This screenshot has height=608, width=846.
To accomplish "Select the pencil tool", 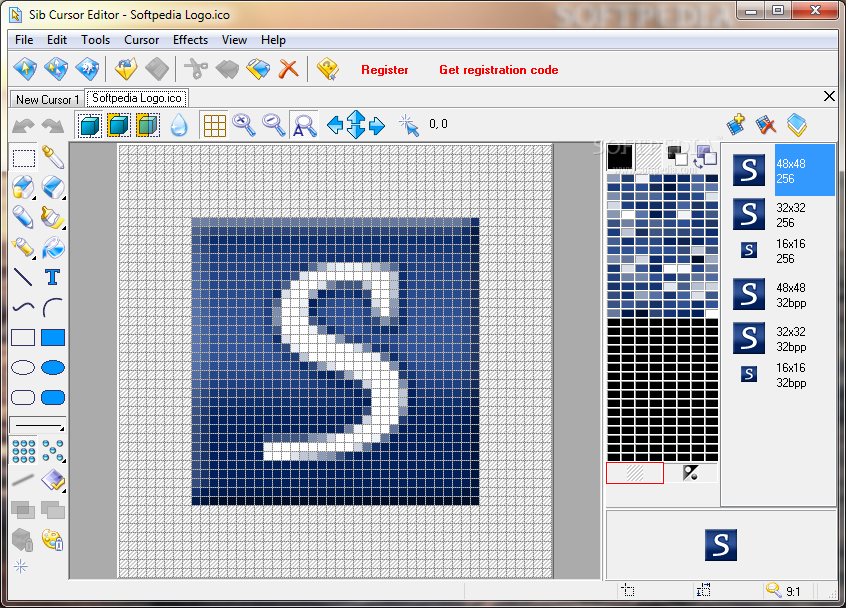I will 23,217.
